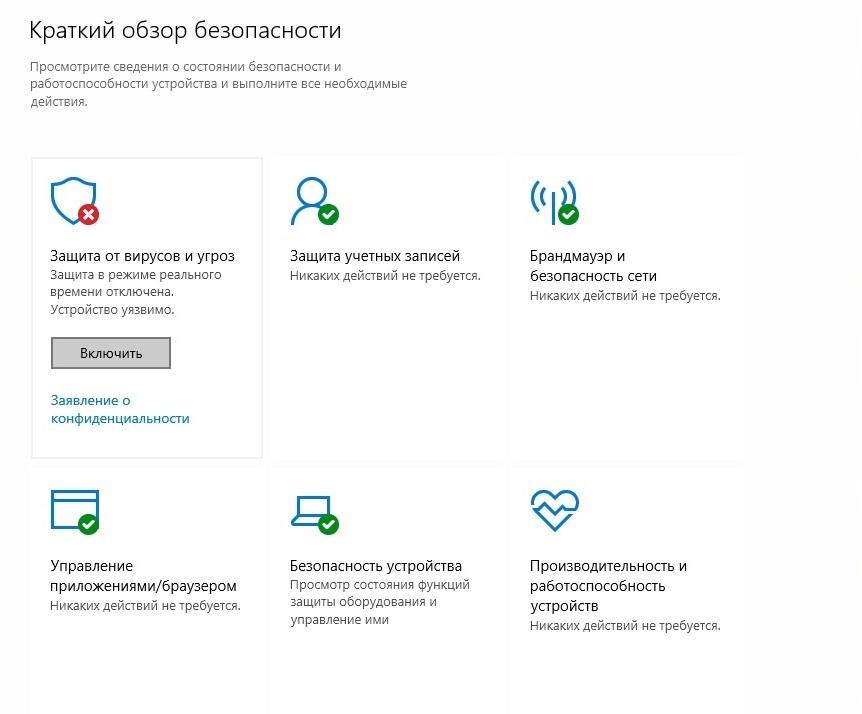
Task: Click the hardware protection features description text
Action: click(379, 602)
